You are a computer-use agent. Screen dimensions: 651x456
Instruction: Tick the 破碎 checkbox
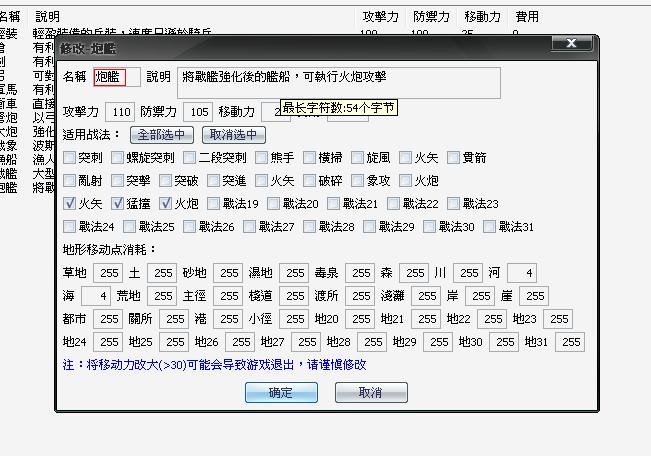coord(310,180)
